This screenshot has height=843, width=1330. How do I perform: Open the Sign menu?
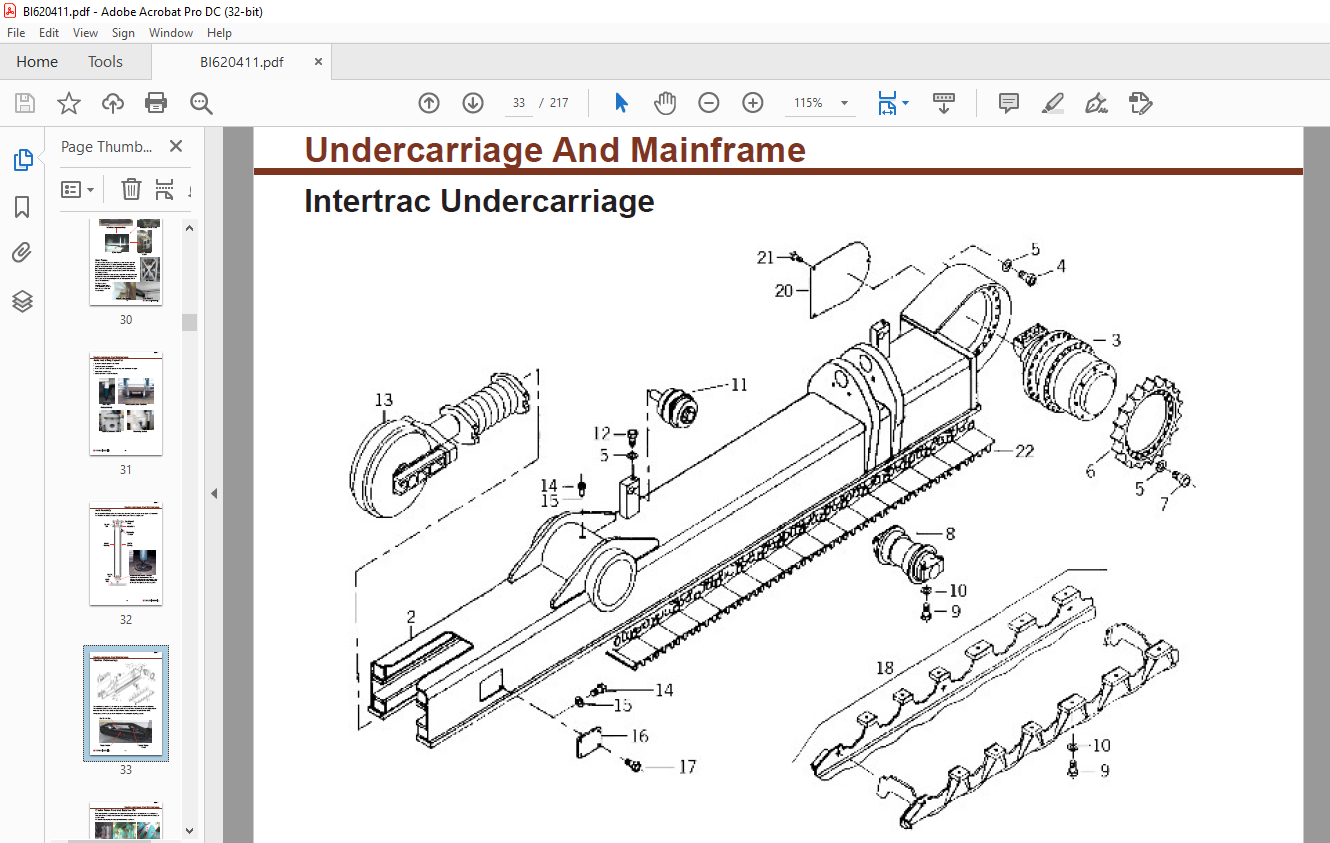(123, 33)
